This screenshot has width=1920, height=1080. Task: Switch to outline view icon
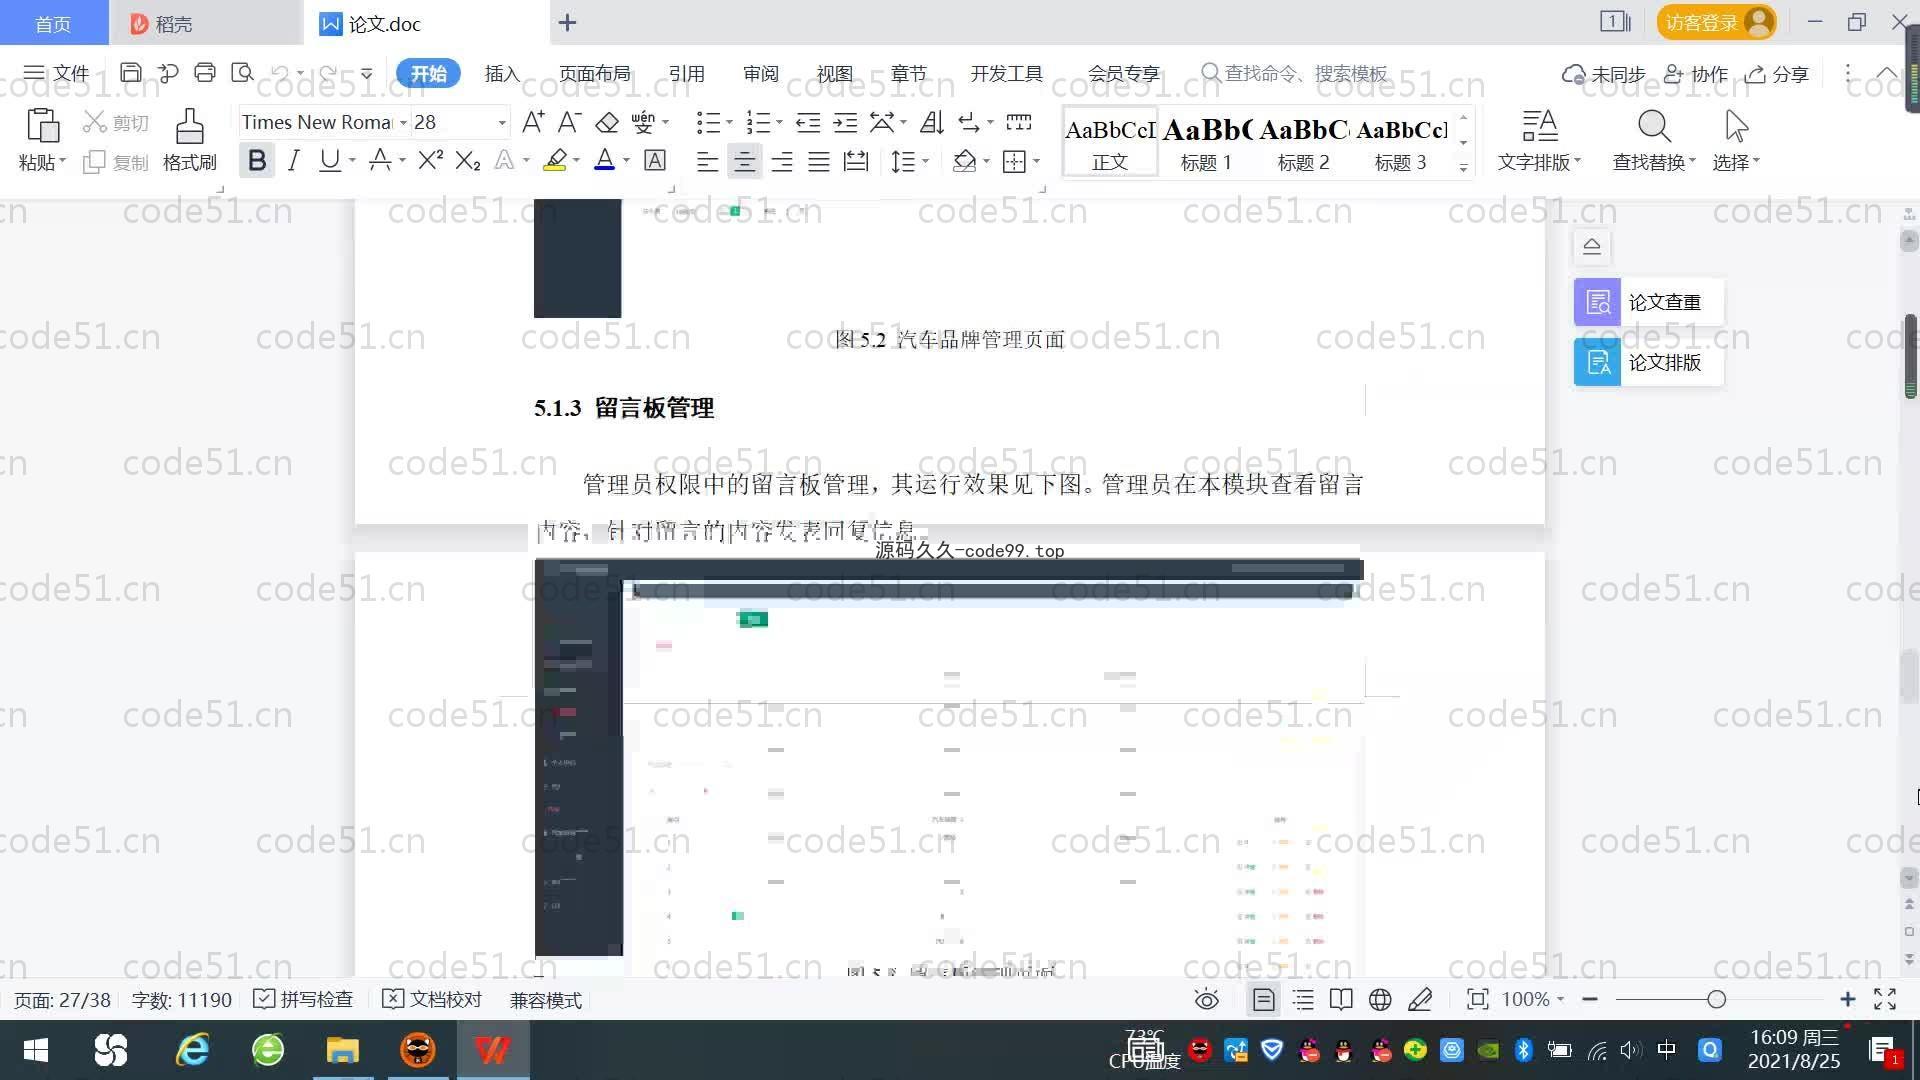point(1303,999)
